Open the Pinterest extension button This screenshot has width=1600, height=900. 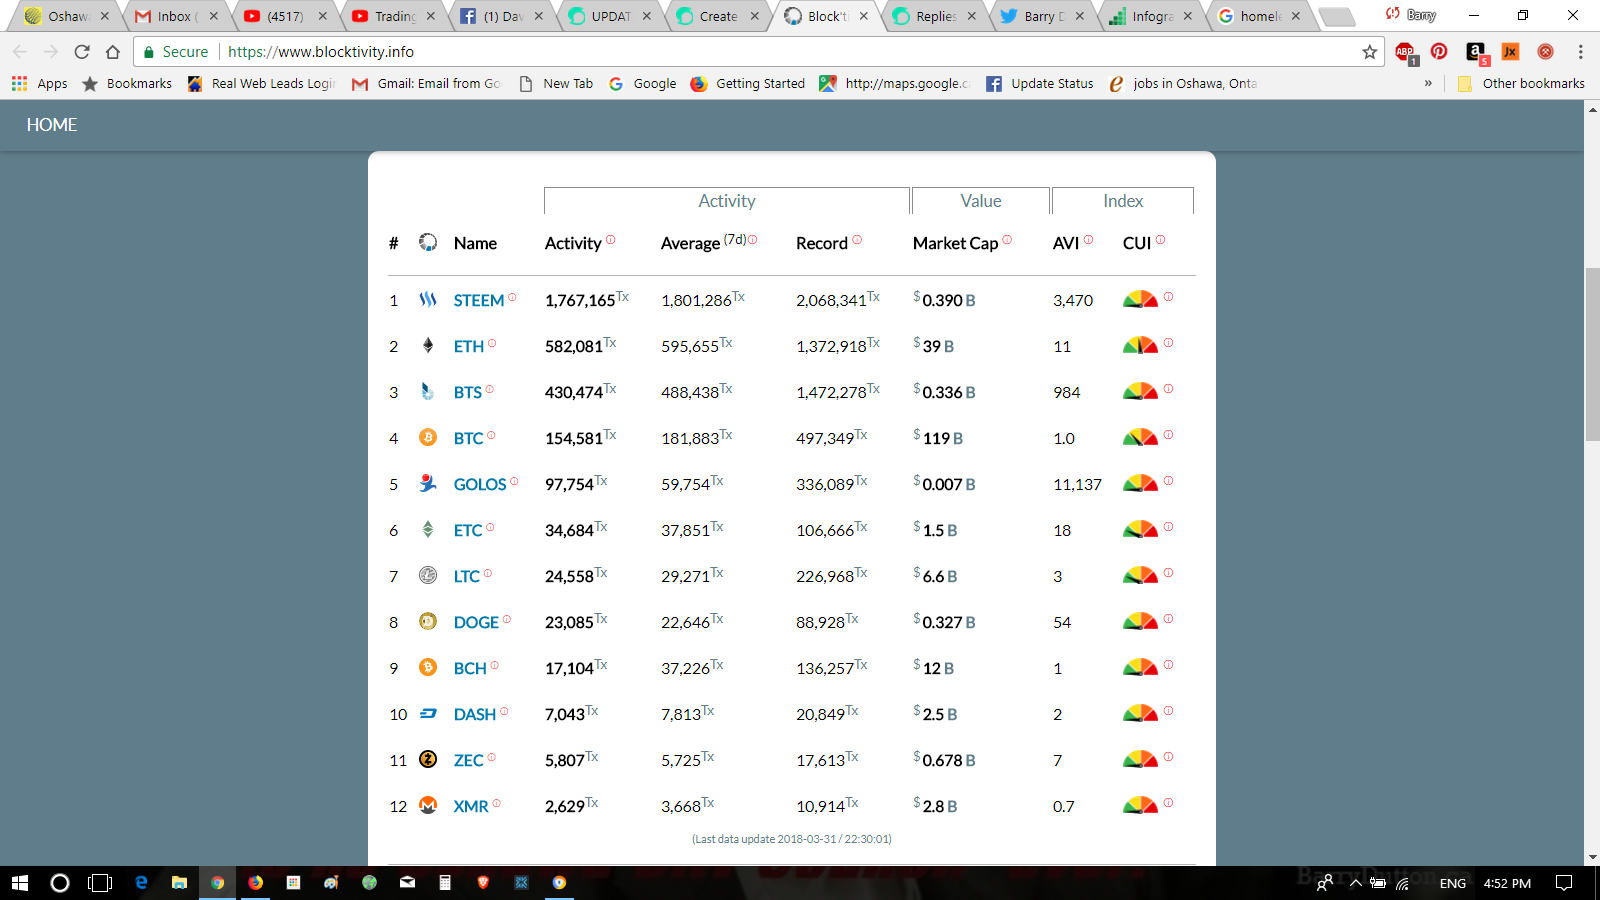point(1439,52)
